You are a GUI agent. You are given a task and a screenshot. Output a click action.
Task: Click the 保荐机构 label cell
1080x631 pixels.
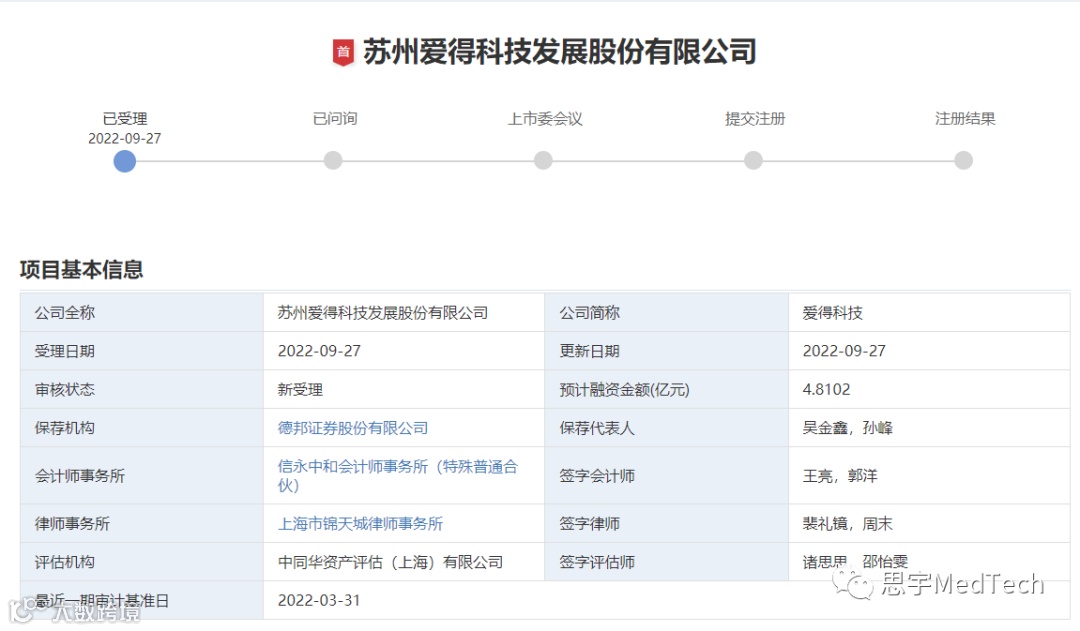click(x=142, y=428)
